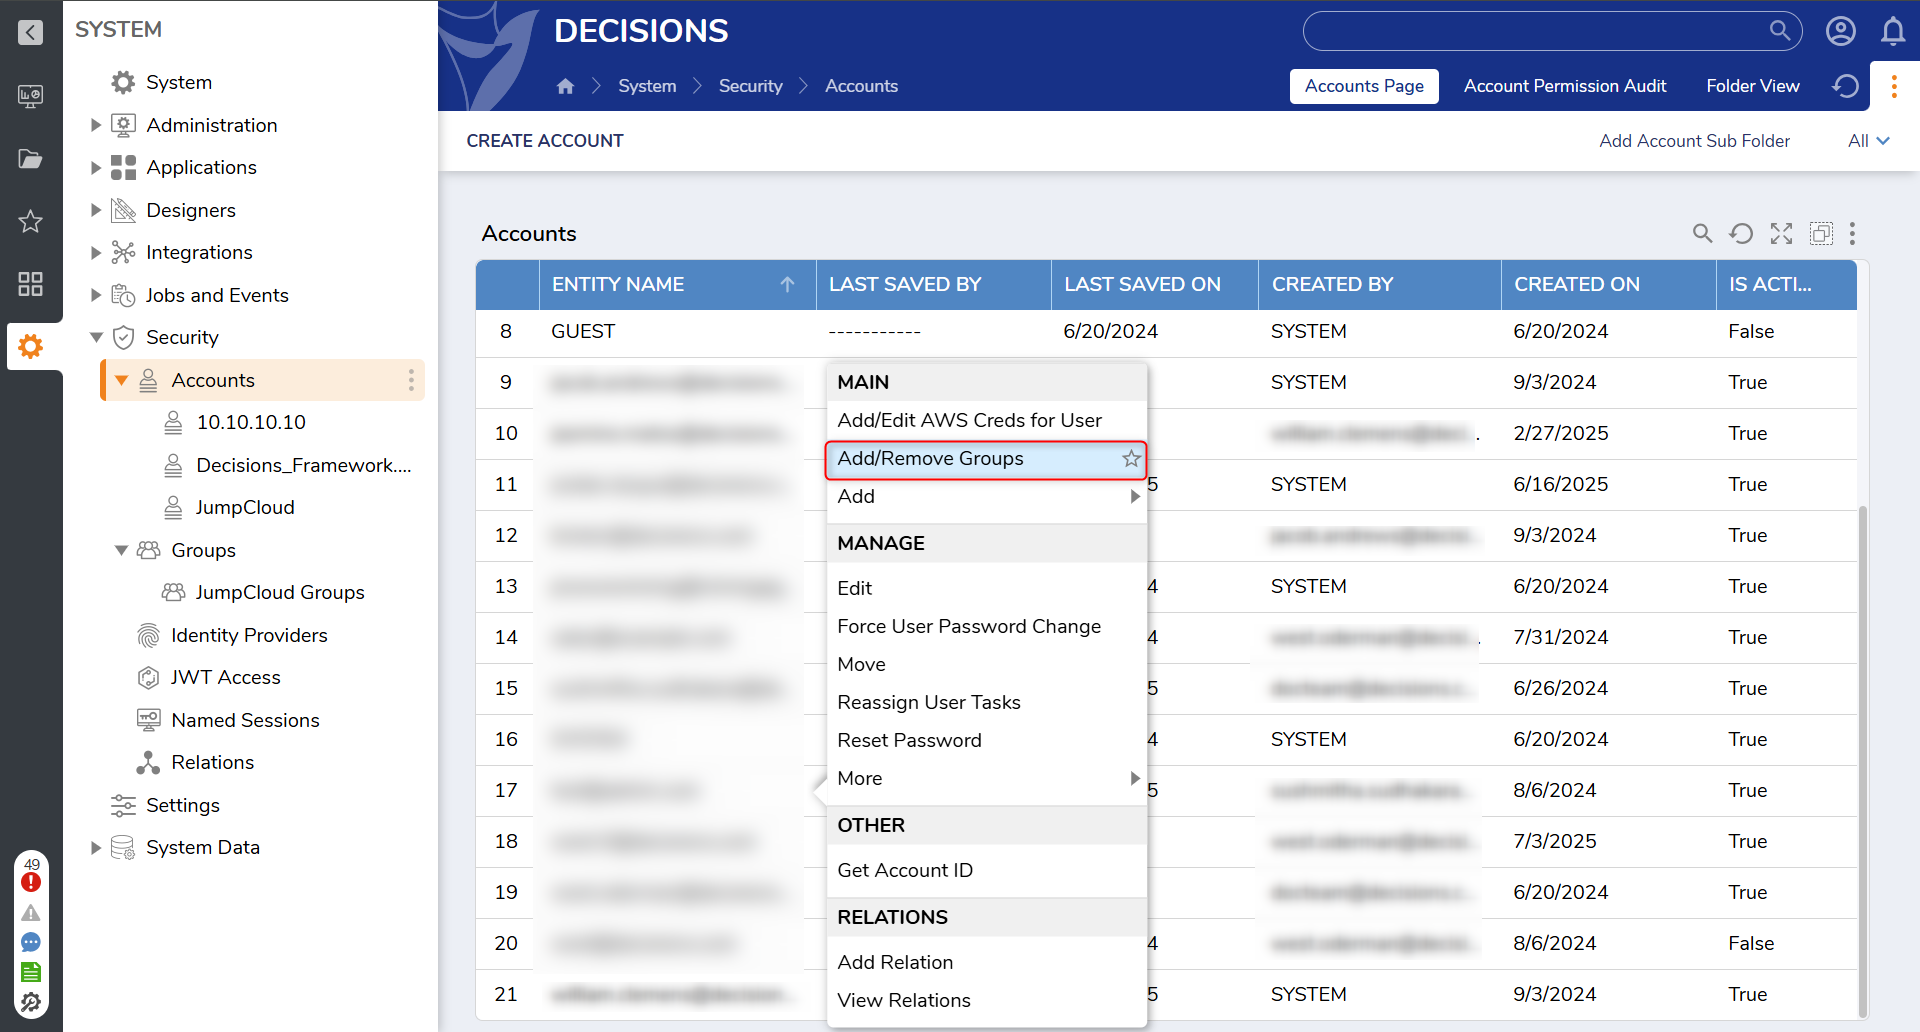This screenshot has width=1920, height=1032.
Task: Open the All filter dropdown
Action: (x=1868, y=141)
